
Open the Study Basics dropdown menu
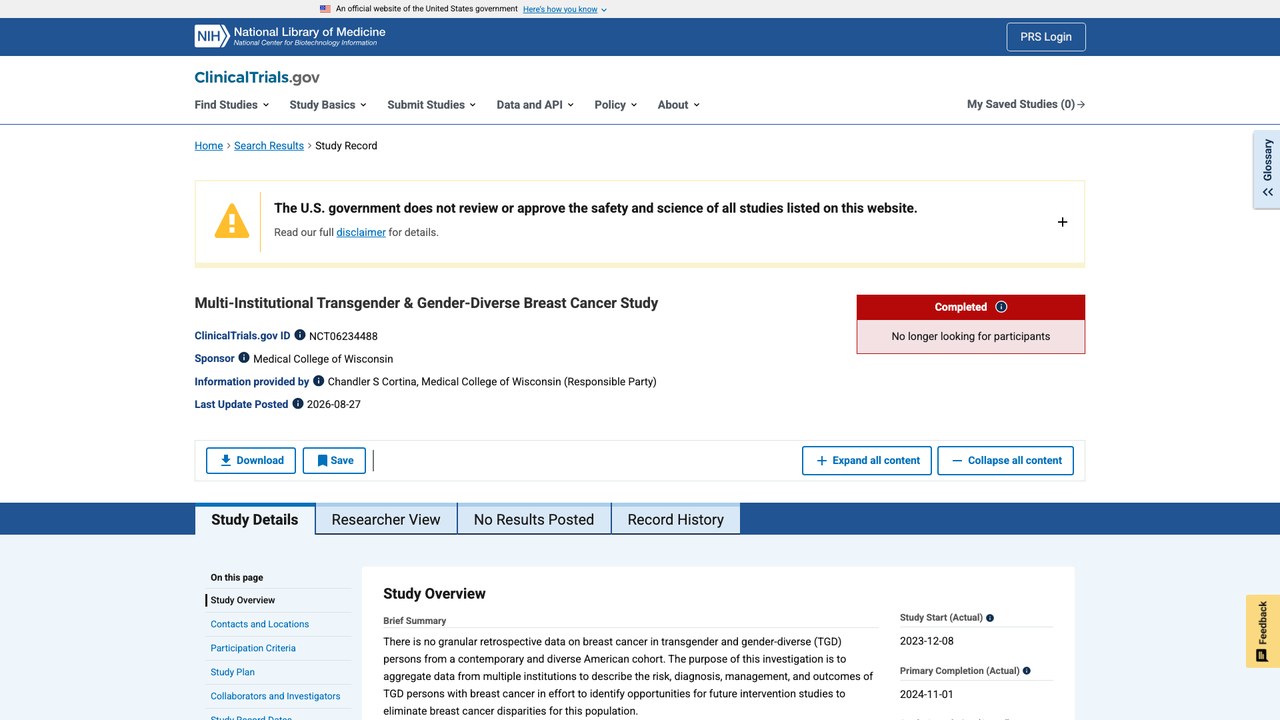coord(328,105)
